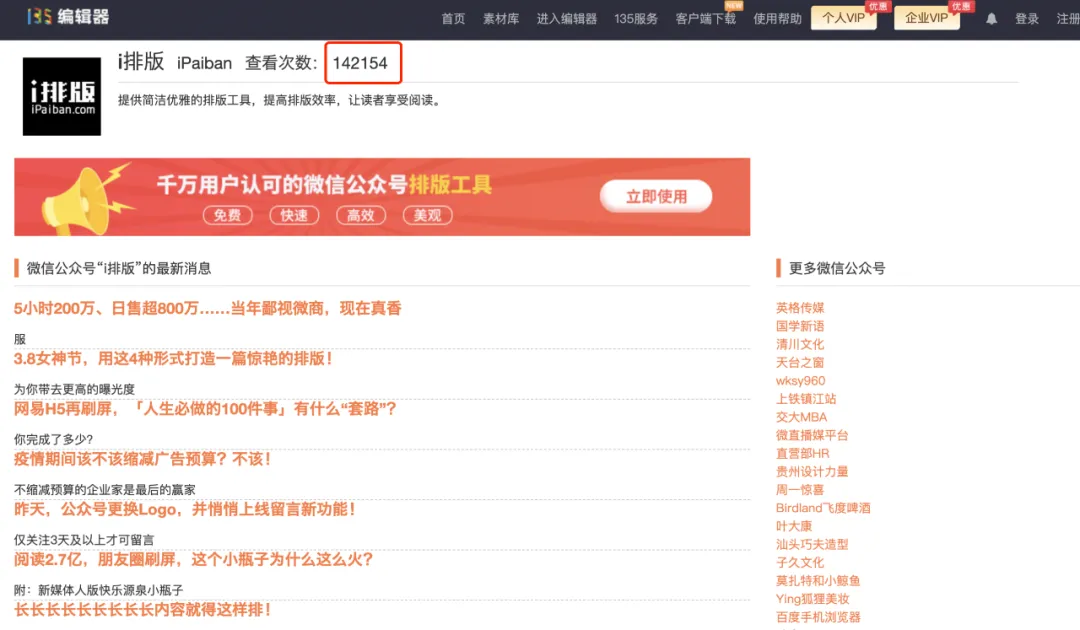The height and width of the screenshot is (630, 1080).
Task: Open the 素材库 nav item
Action: 501,19
